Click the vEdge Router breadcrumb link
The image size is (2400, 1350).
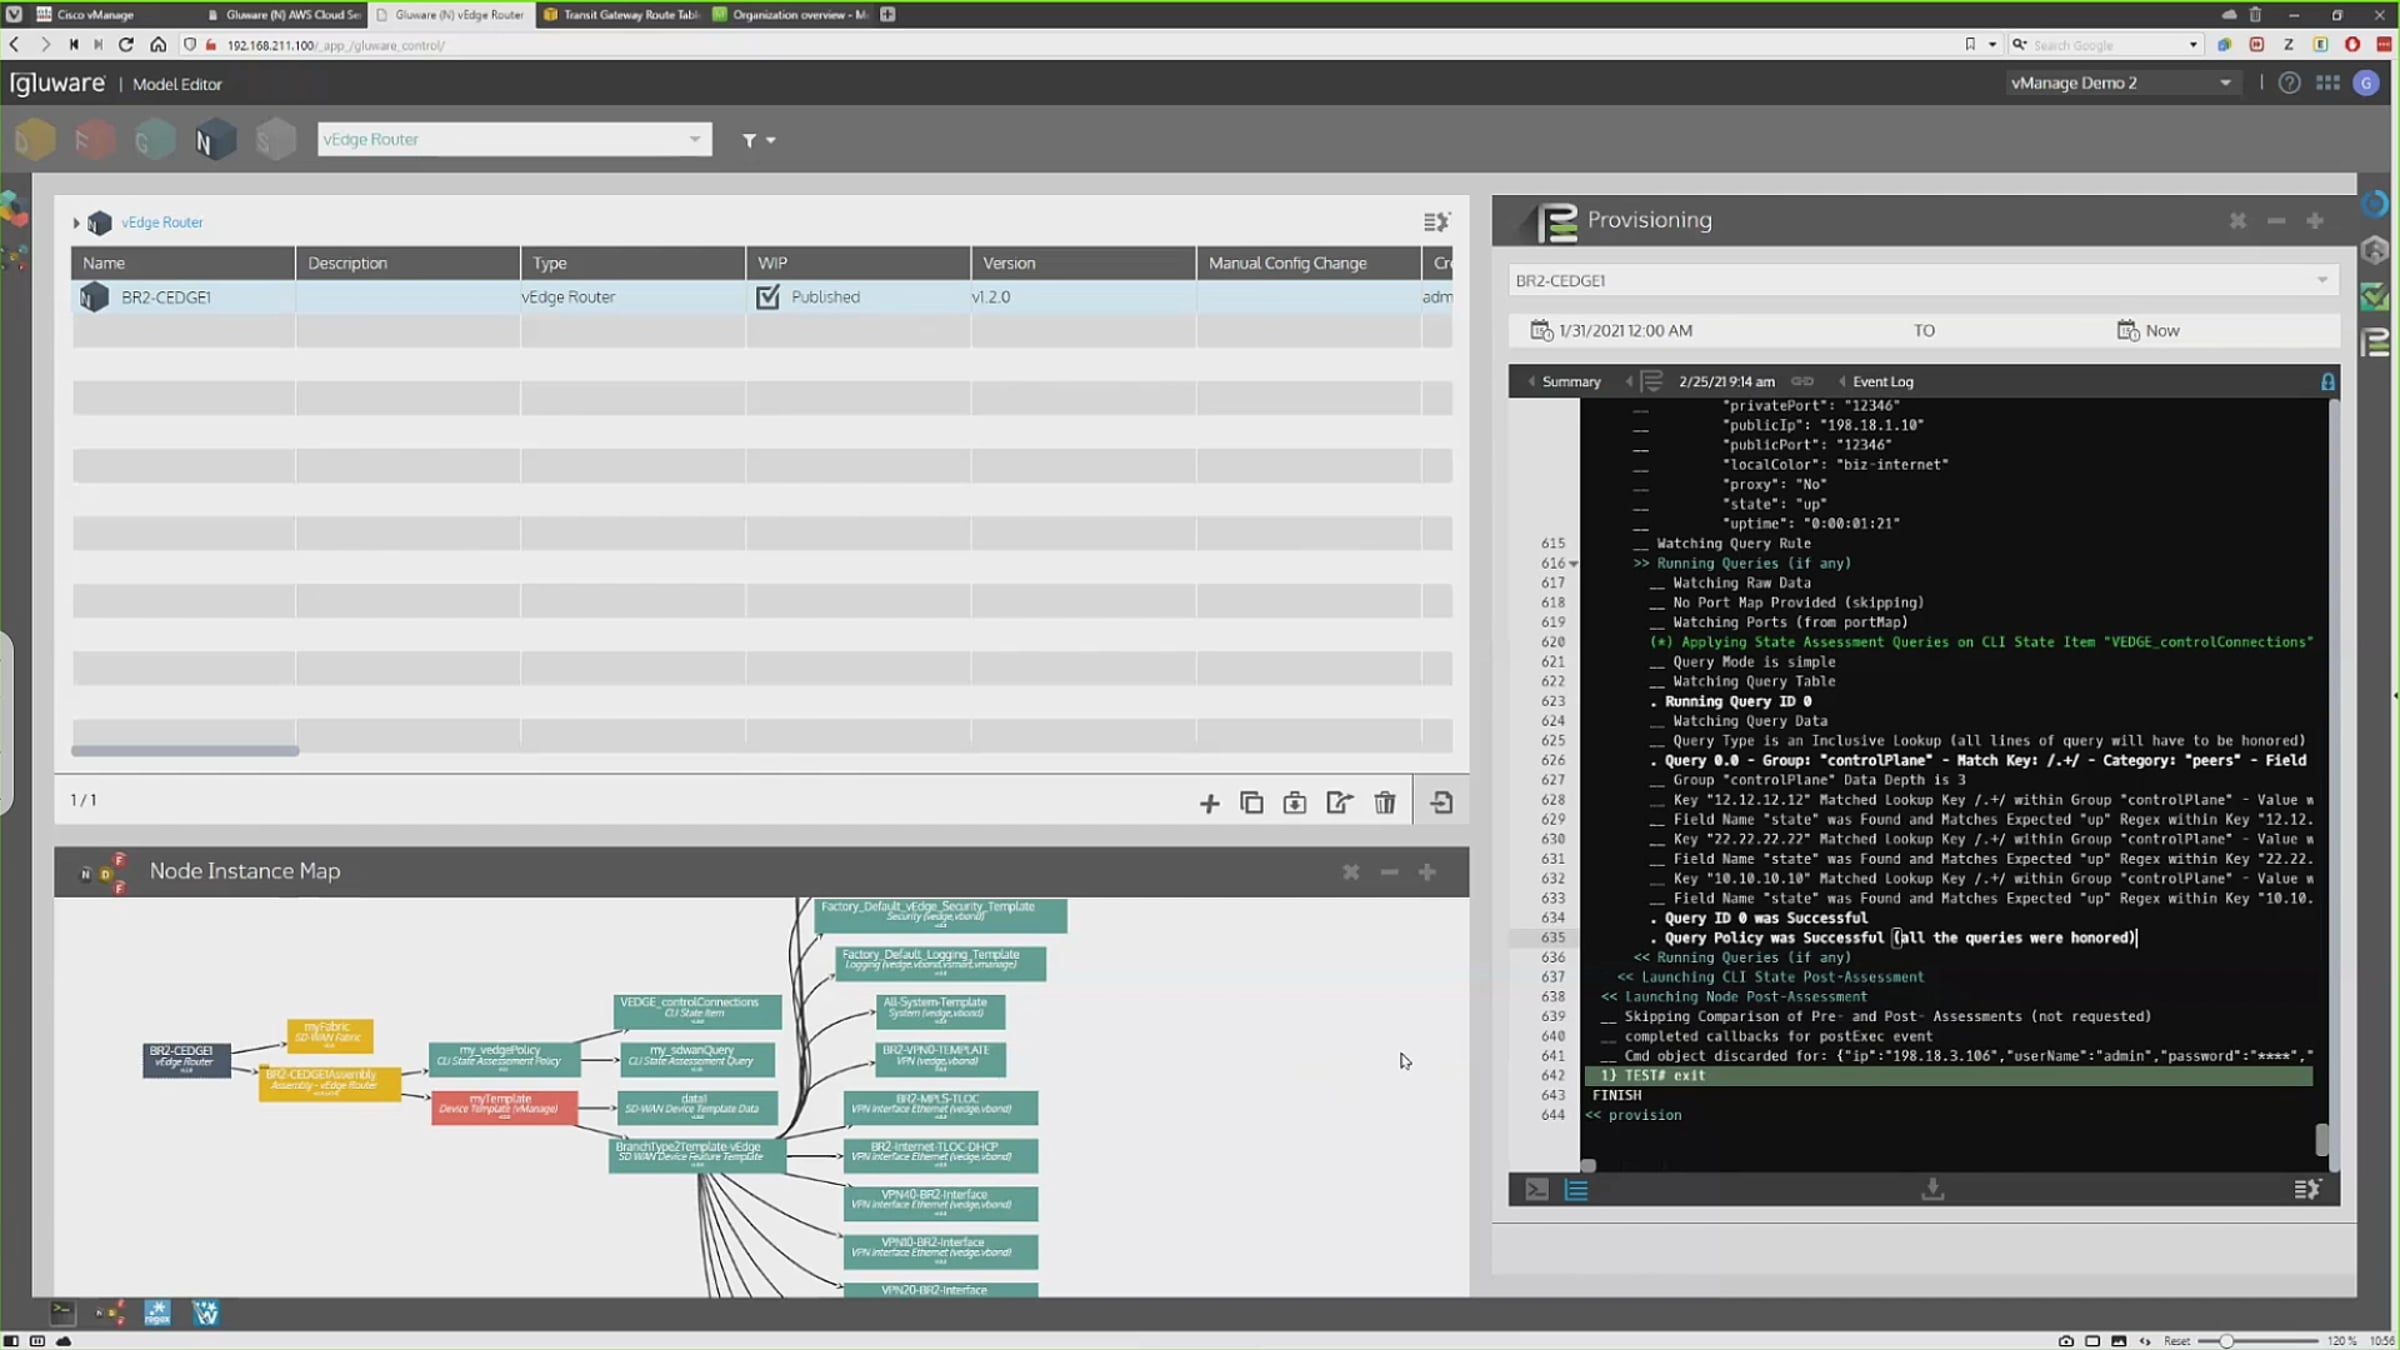(162, 222)
